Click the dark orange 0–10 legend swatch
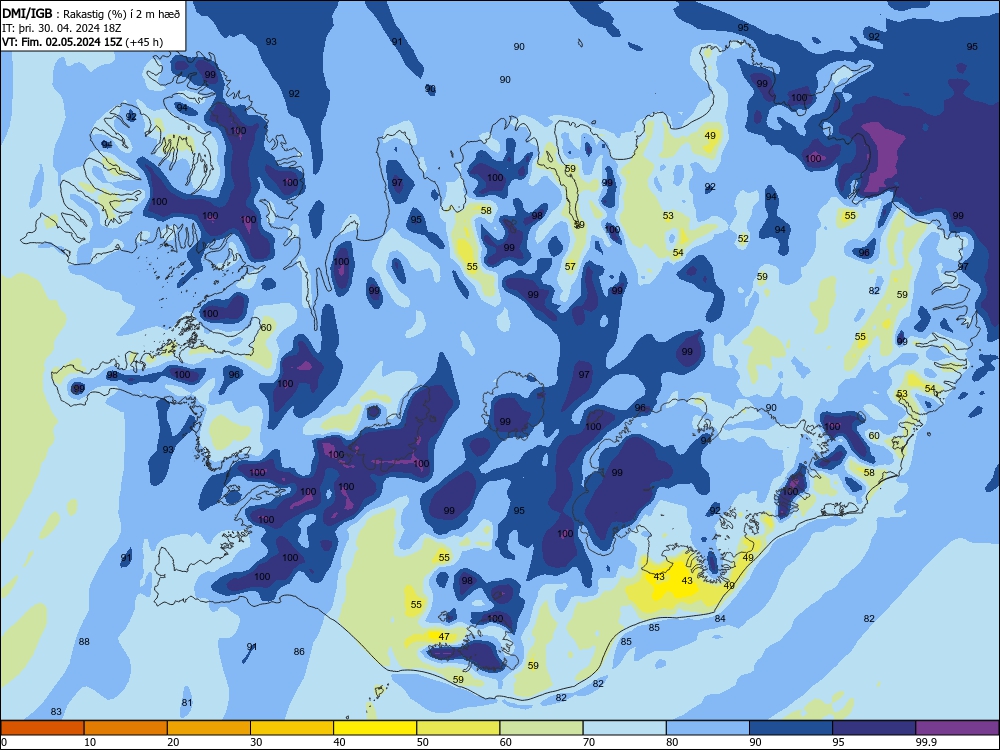1000x750 pixels. 42,728
